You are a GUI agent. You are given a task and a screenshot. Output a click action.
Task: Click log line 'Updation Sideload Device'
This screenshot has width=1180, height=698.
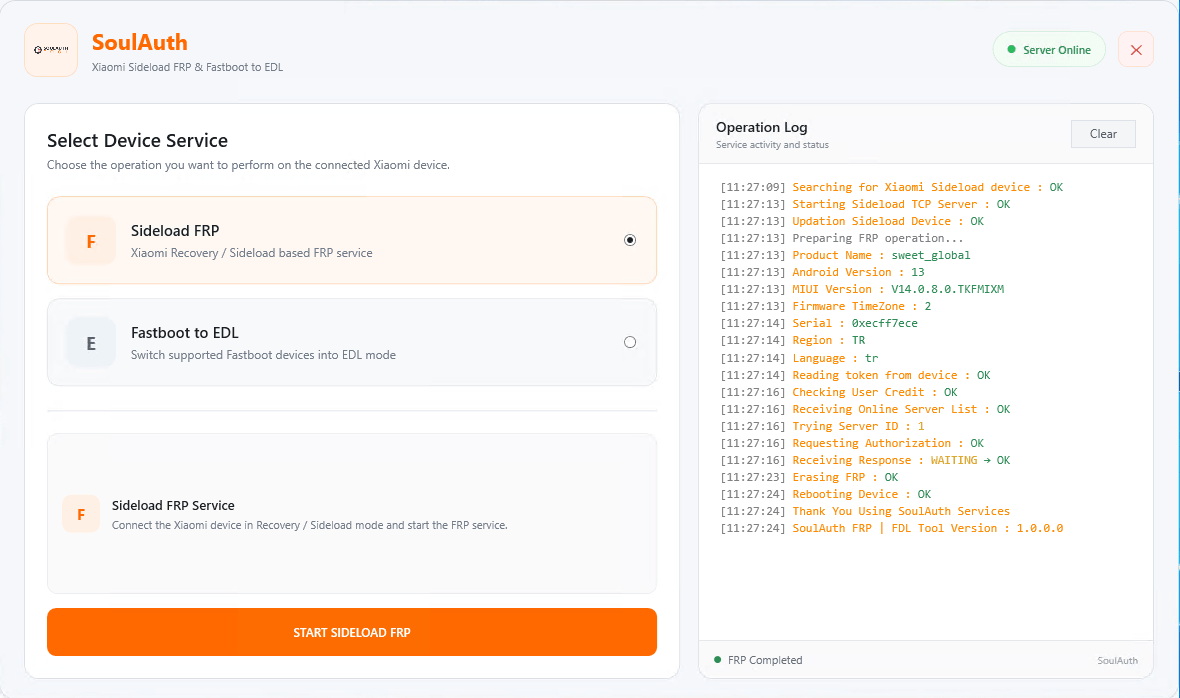(x=852, y=221)
